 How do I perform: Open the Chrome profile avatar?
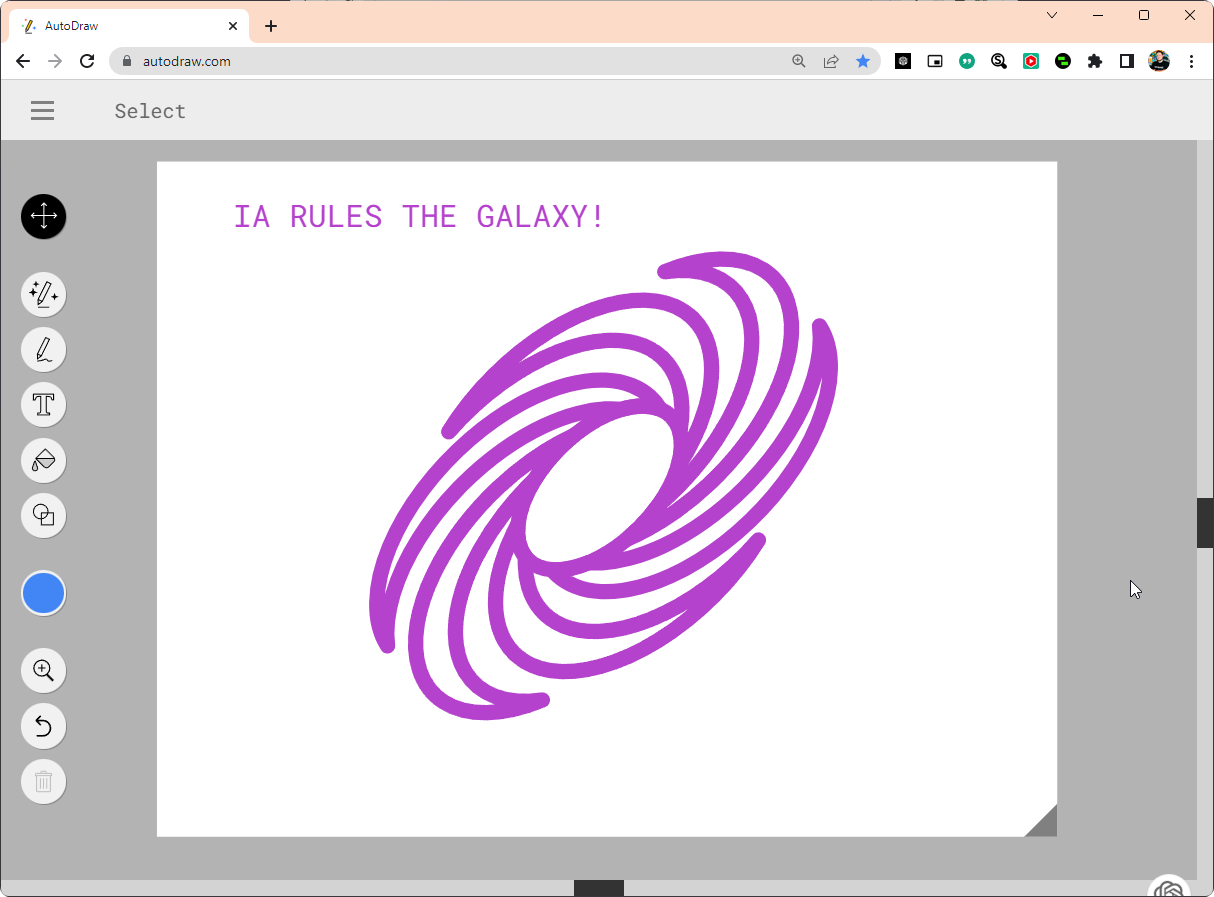pyautogui.click(x=1159, y=61)
